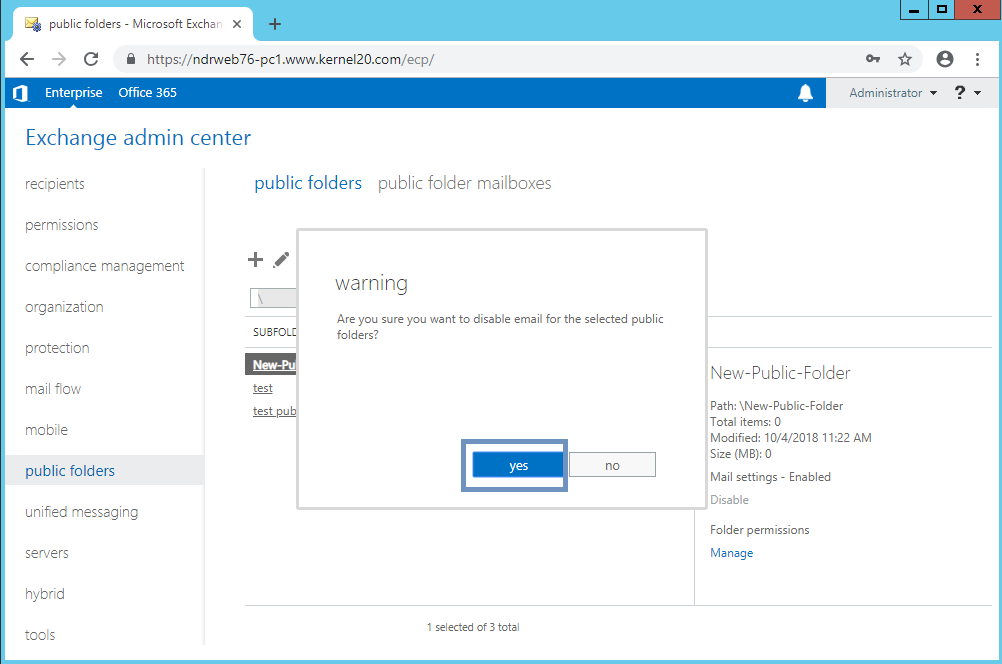Click the browser back arrow
1002x664 pixels.
(27, 59)
